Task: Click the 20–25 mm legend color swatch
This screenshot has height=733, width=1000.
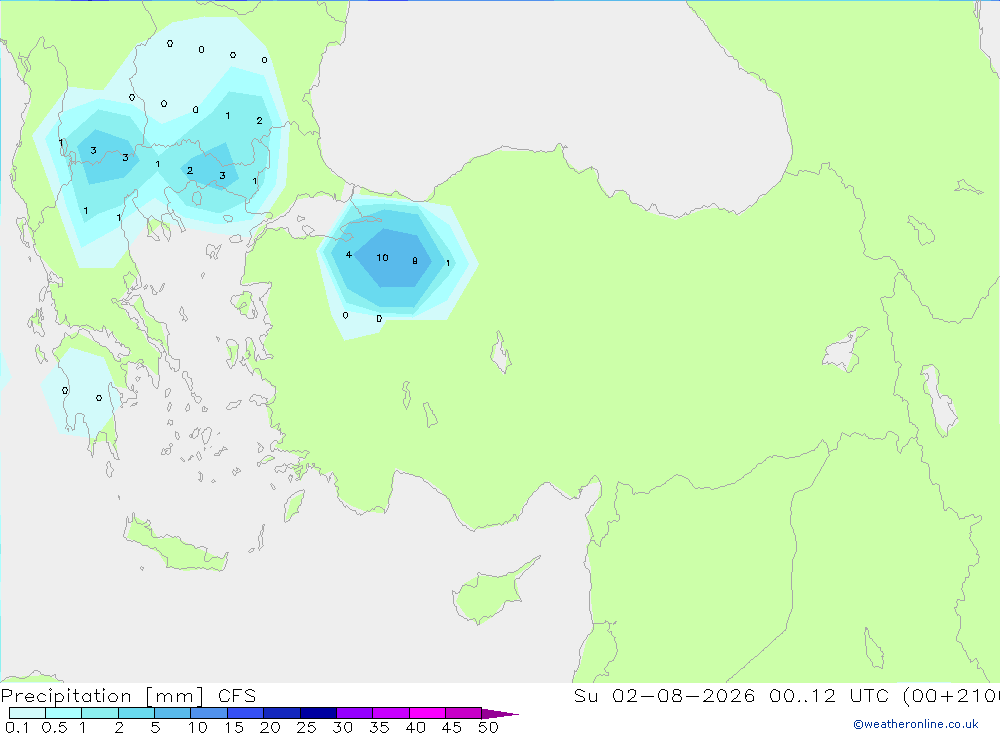Action: [x=282, y=713]
